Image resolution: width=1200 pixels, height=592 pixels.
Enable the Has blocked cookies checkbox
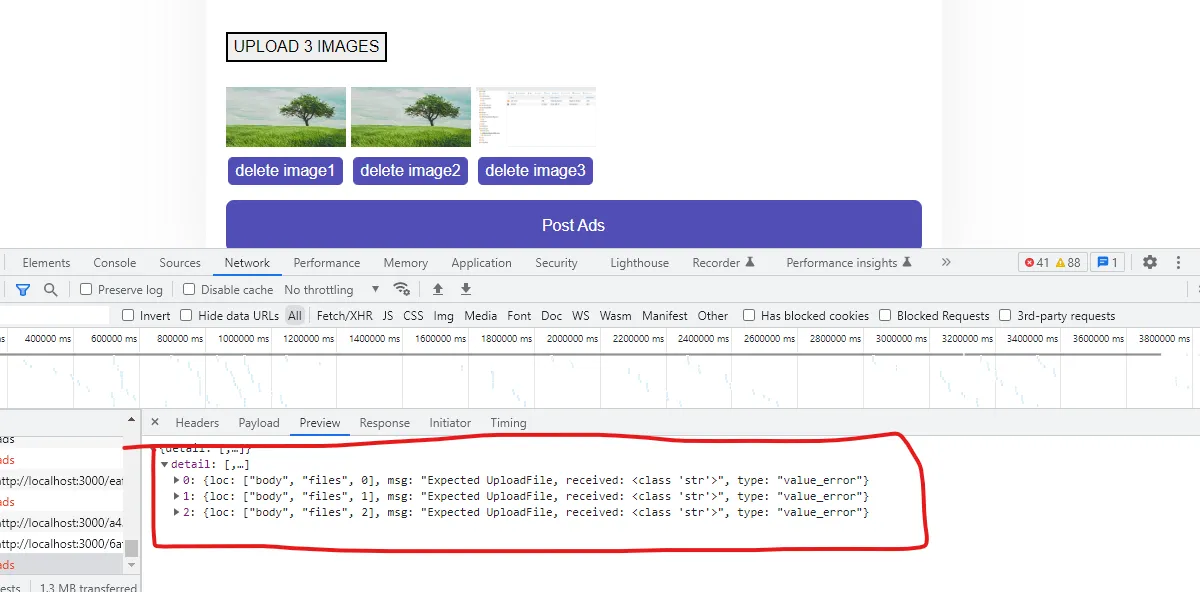(749, 315)
